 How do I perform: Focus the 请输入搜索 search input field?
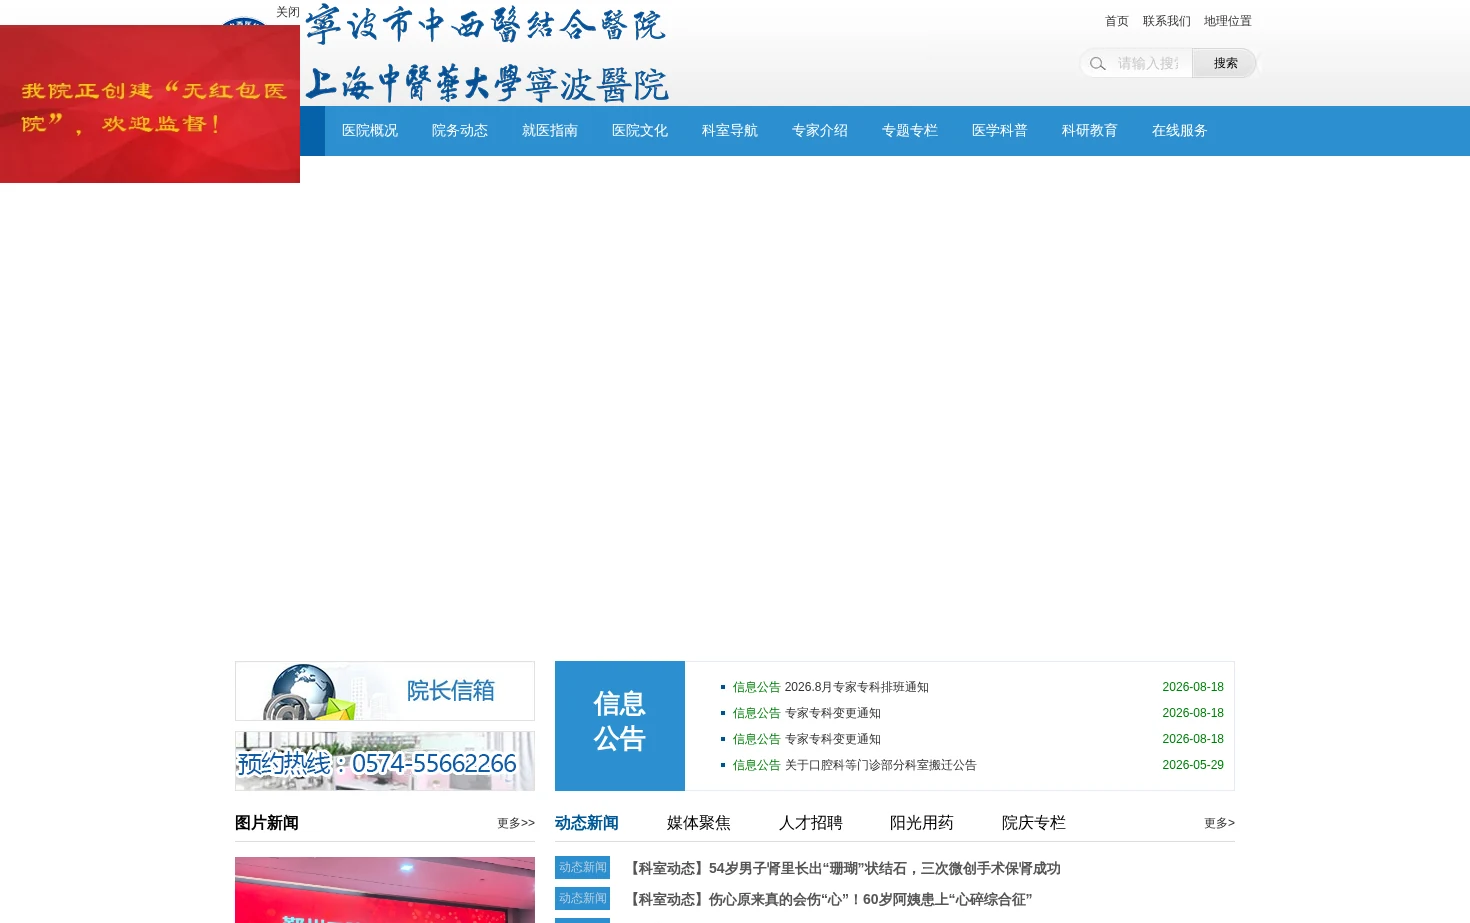tap(1148, 64)
